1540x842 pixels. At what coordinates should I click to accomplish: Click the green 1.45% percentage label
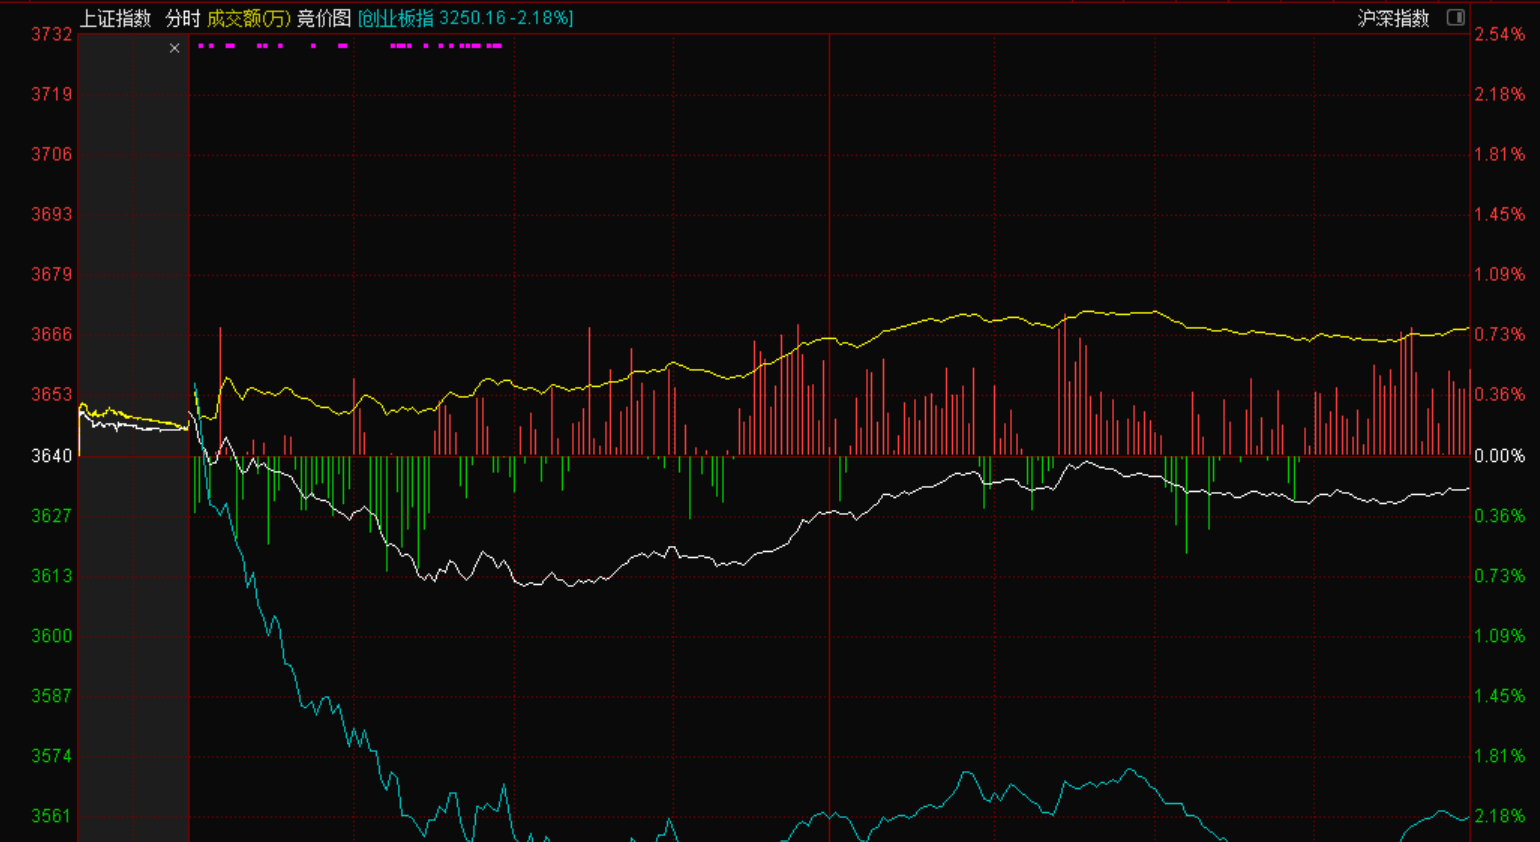1499,696
